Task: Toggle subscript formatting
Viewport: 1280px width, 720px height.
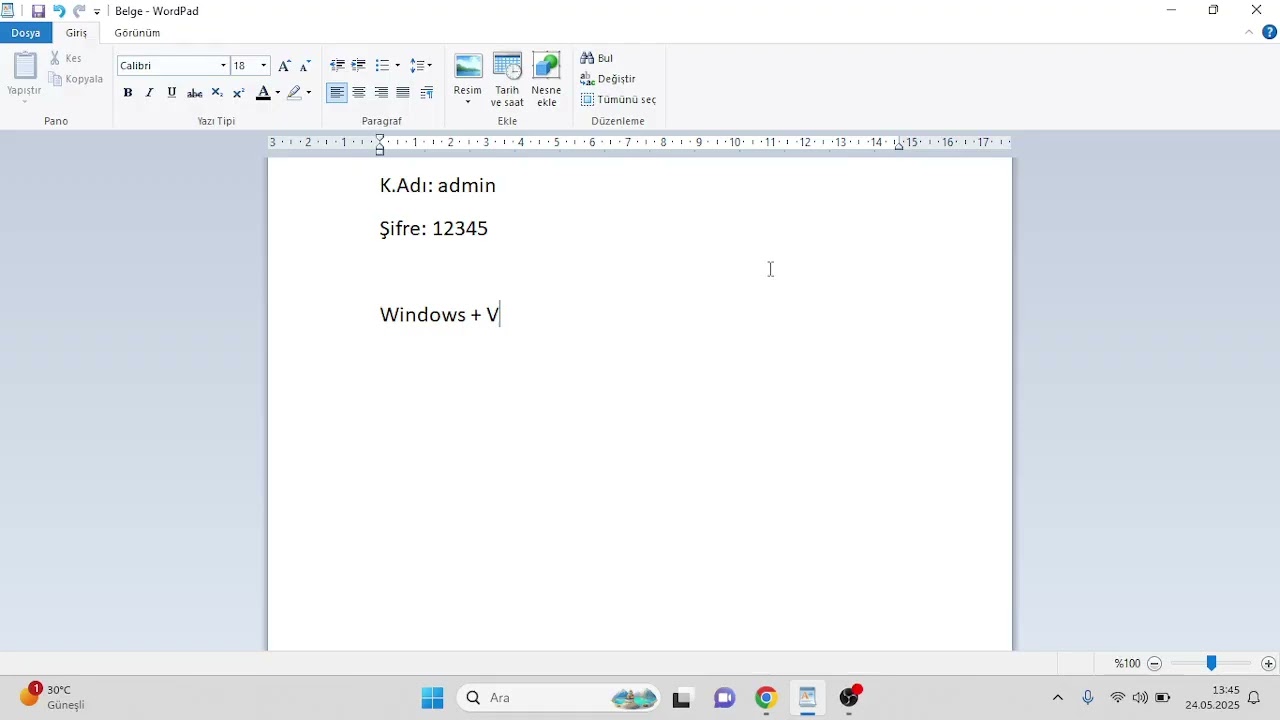Action: pos(217,93)
